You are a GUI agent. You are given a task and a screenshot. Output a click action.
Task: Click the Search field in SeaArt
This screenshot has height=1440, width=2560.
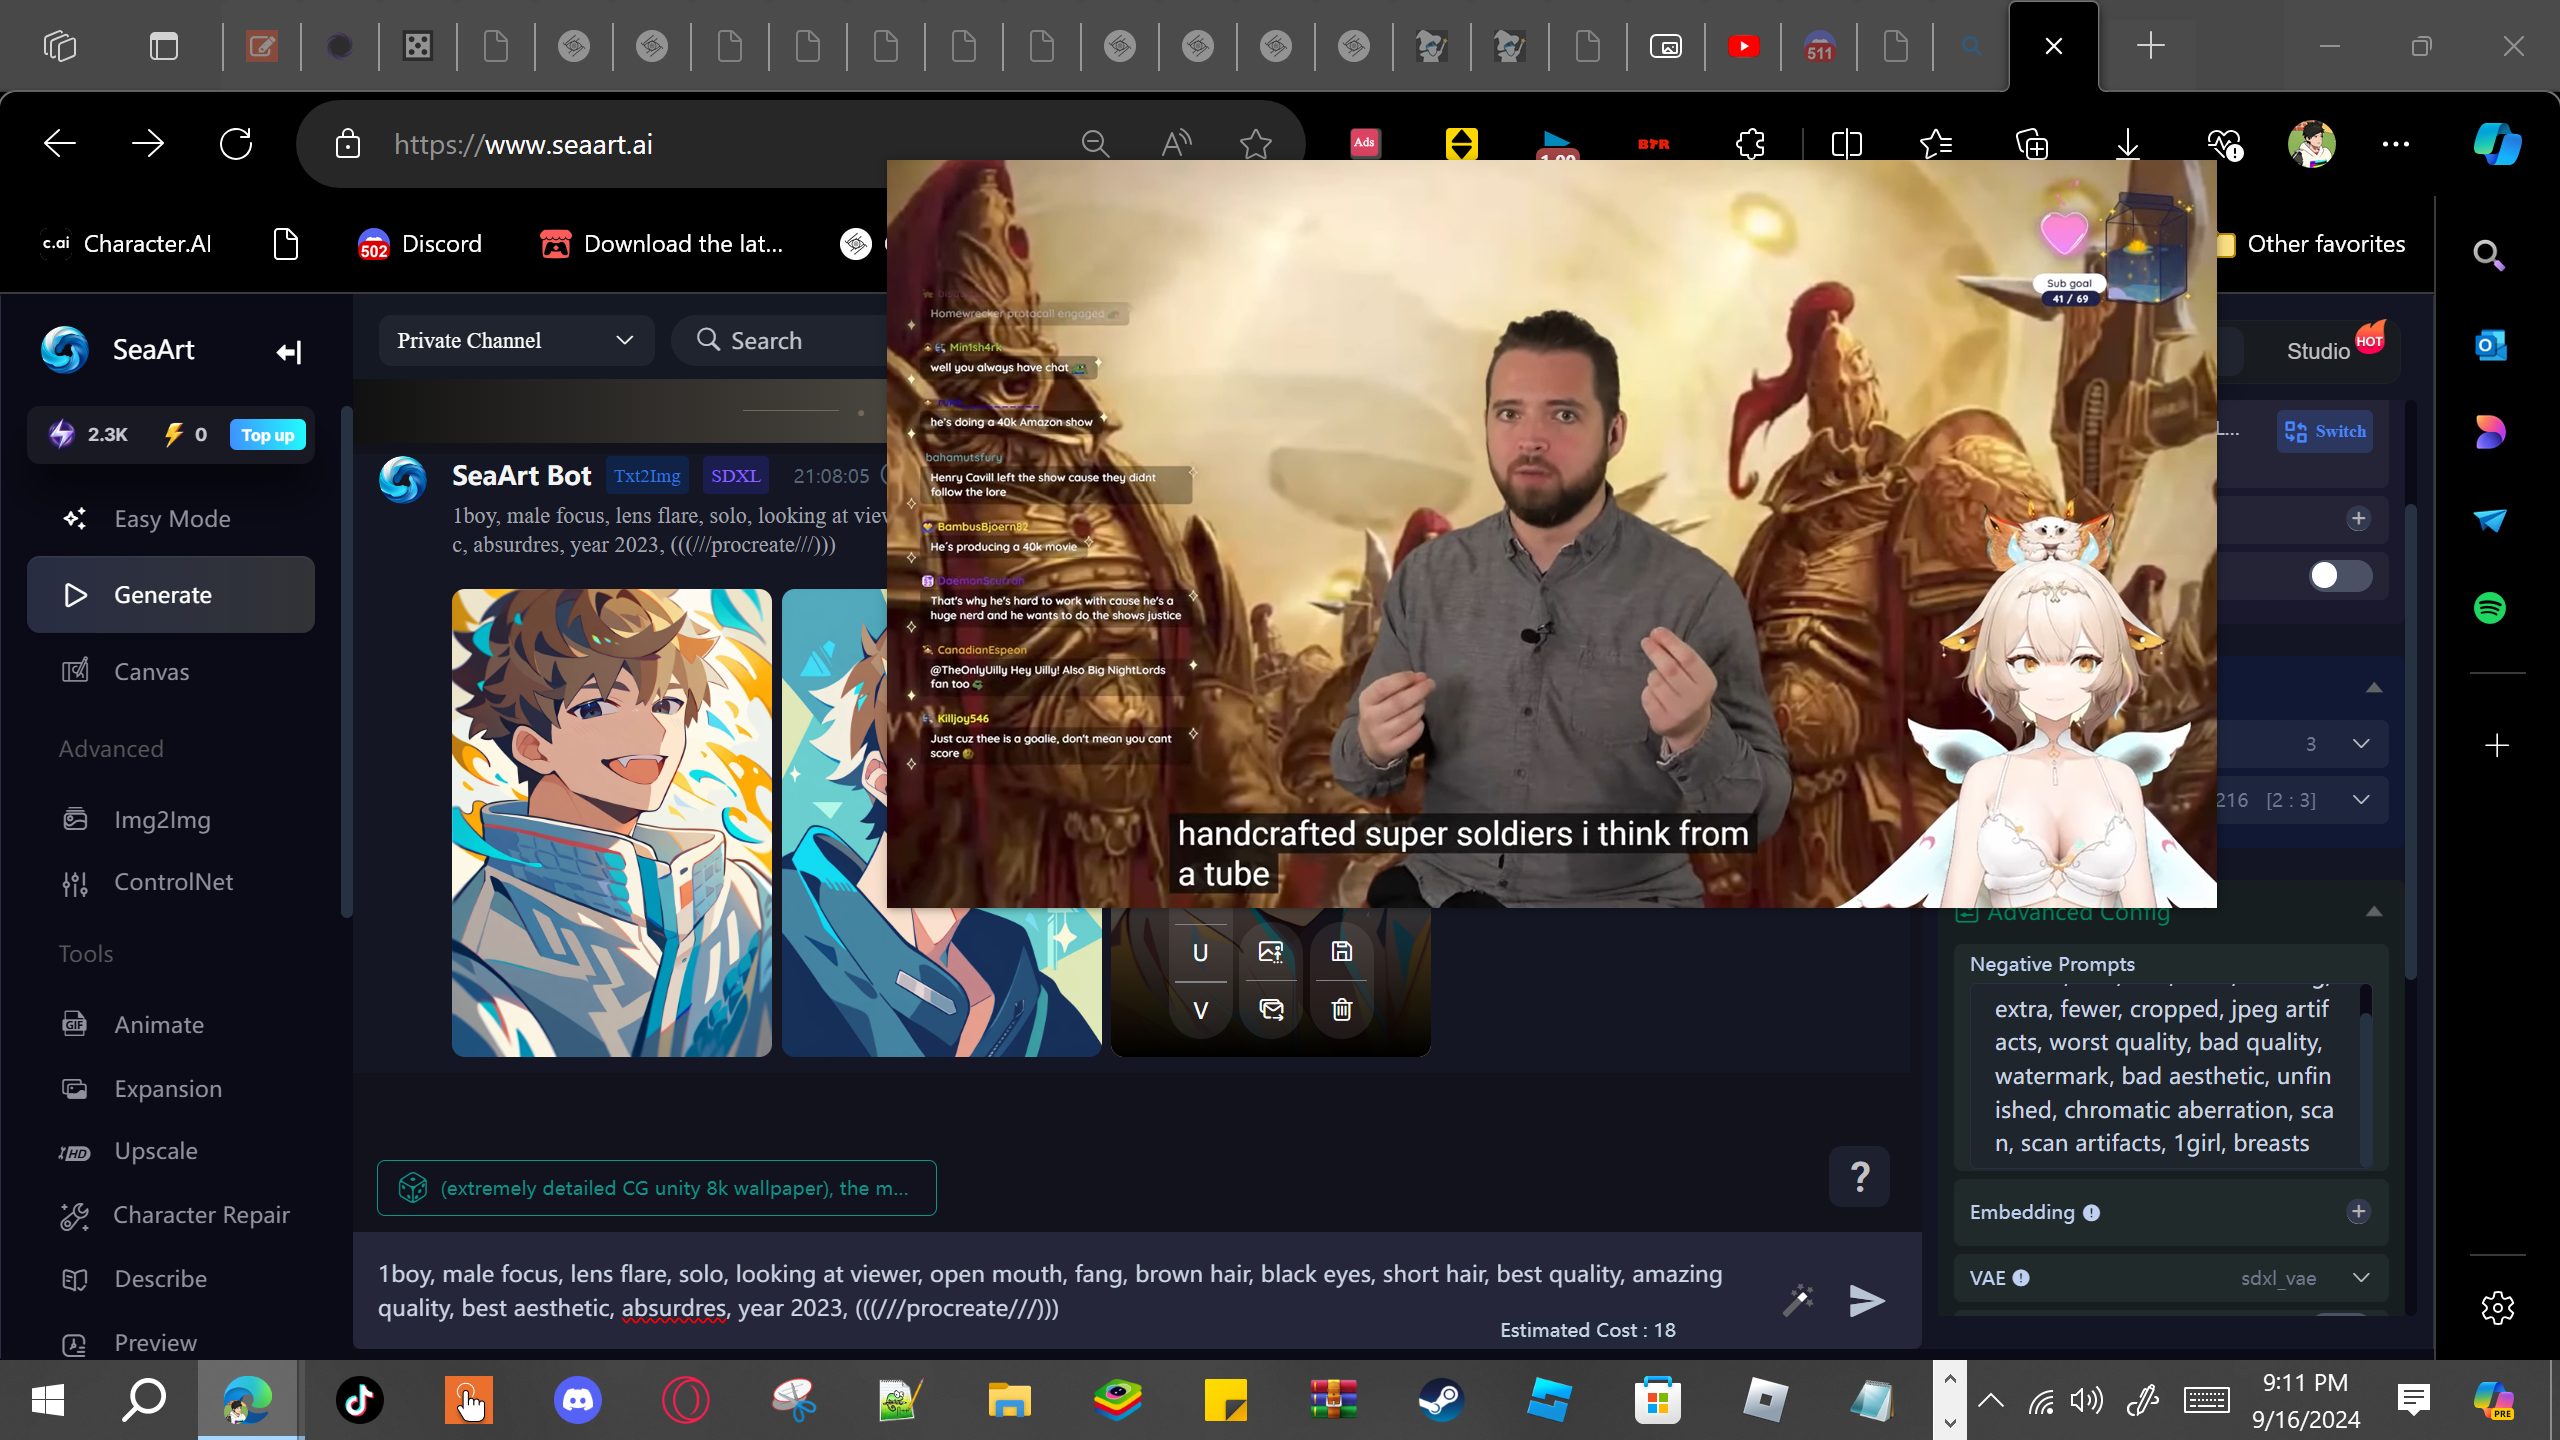click(780, 341)
